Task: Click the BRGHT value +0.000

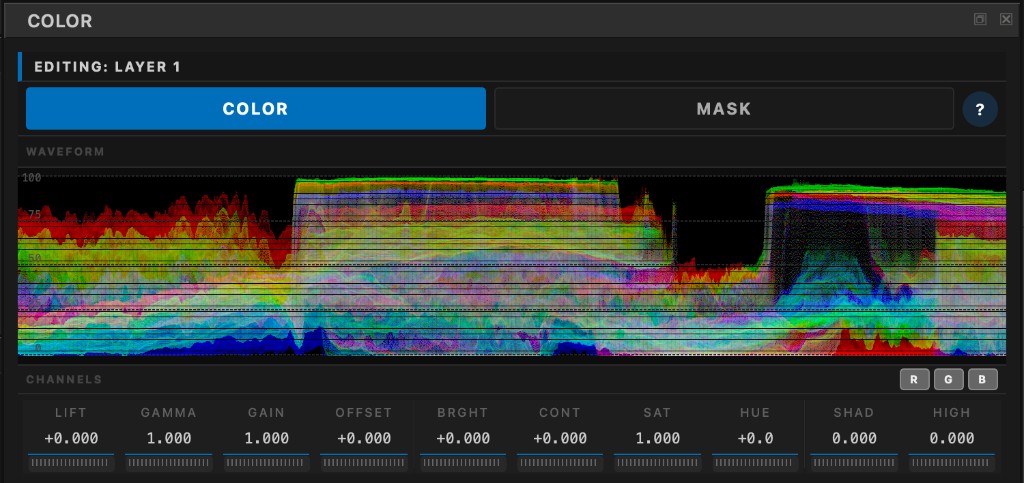Action: (x=463, y=438)
